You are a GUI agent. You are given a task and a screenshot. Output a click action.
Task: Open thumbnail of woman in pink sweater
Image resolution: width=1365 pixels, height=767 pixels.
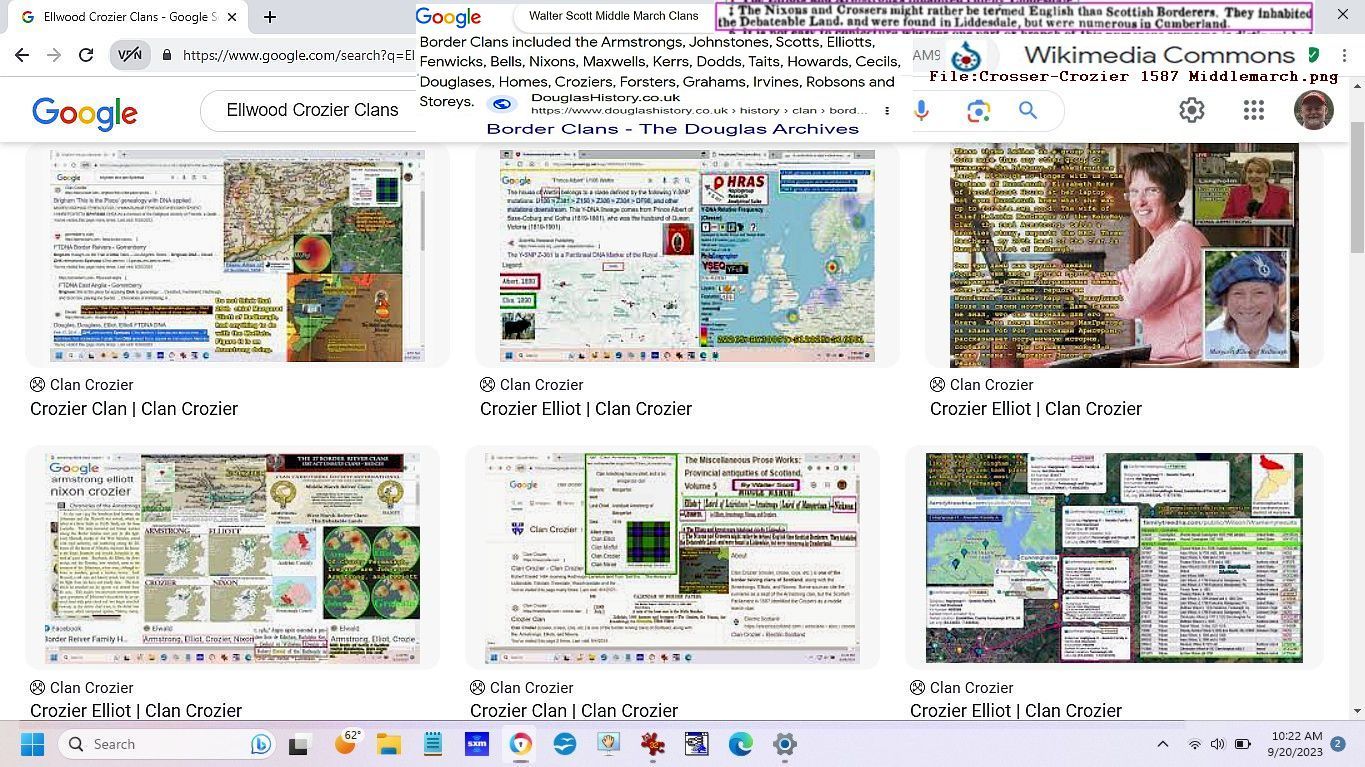[x=1124, y=255]
